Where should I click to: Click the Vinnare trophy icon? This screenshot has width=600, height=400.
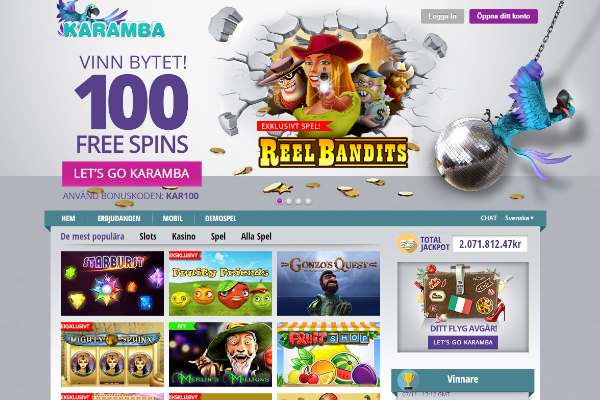click(x=408, y=380)
